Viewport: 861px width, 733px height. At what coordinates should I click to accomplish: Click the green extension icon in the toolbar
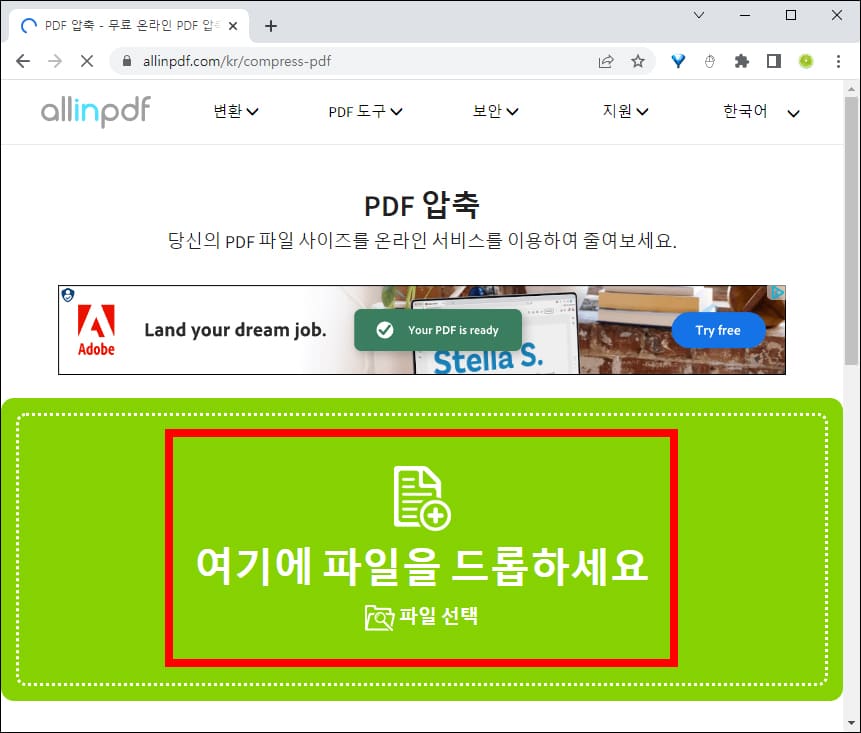pyautogui.click(x=805, y=61)
